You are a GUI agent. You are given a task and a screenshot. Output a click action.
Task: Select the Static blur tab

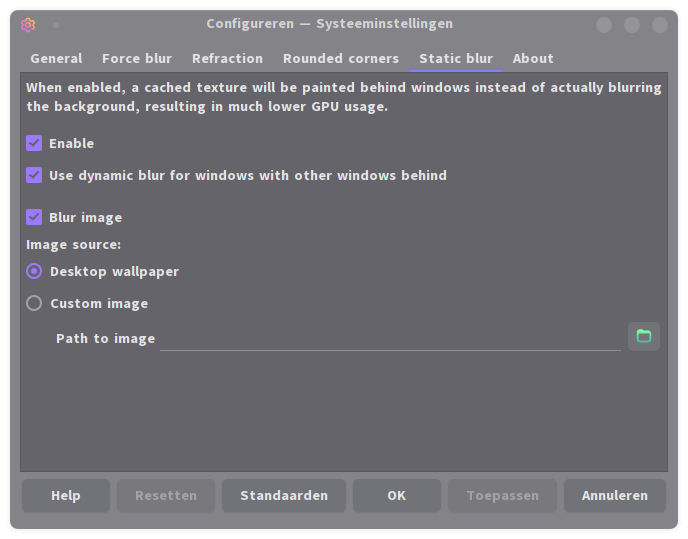[x=456, y=58]
